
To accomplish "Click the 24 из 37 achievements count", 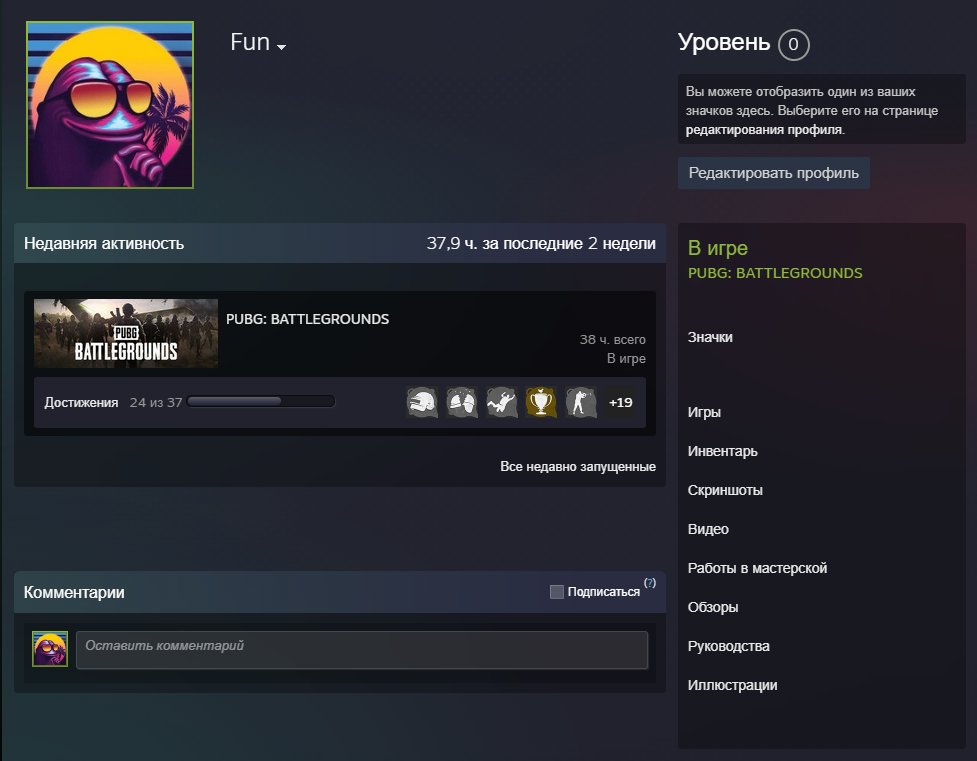I will (x=156, y=403).
